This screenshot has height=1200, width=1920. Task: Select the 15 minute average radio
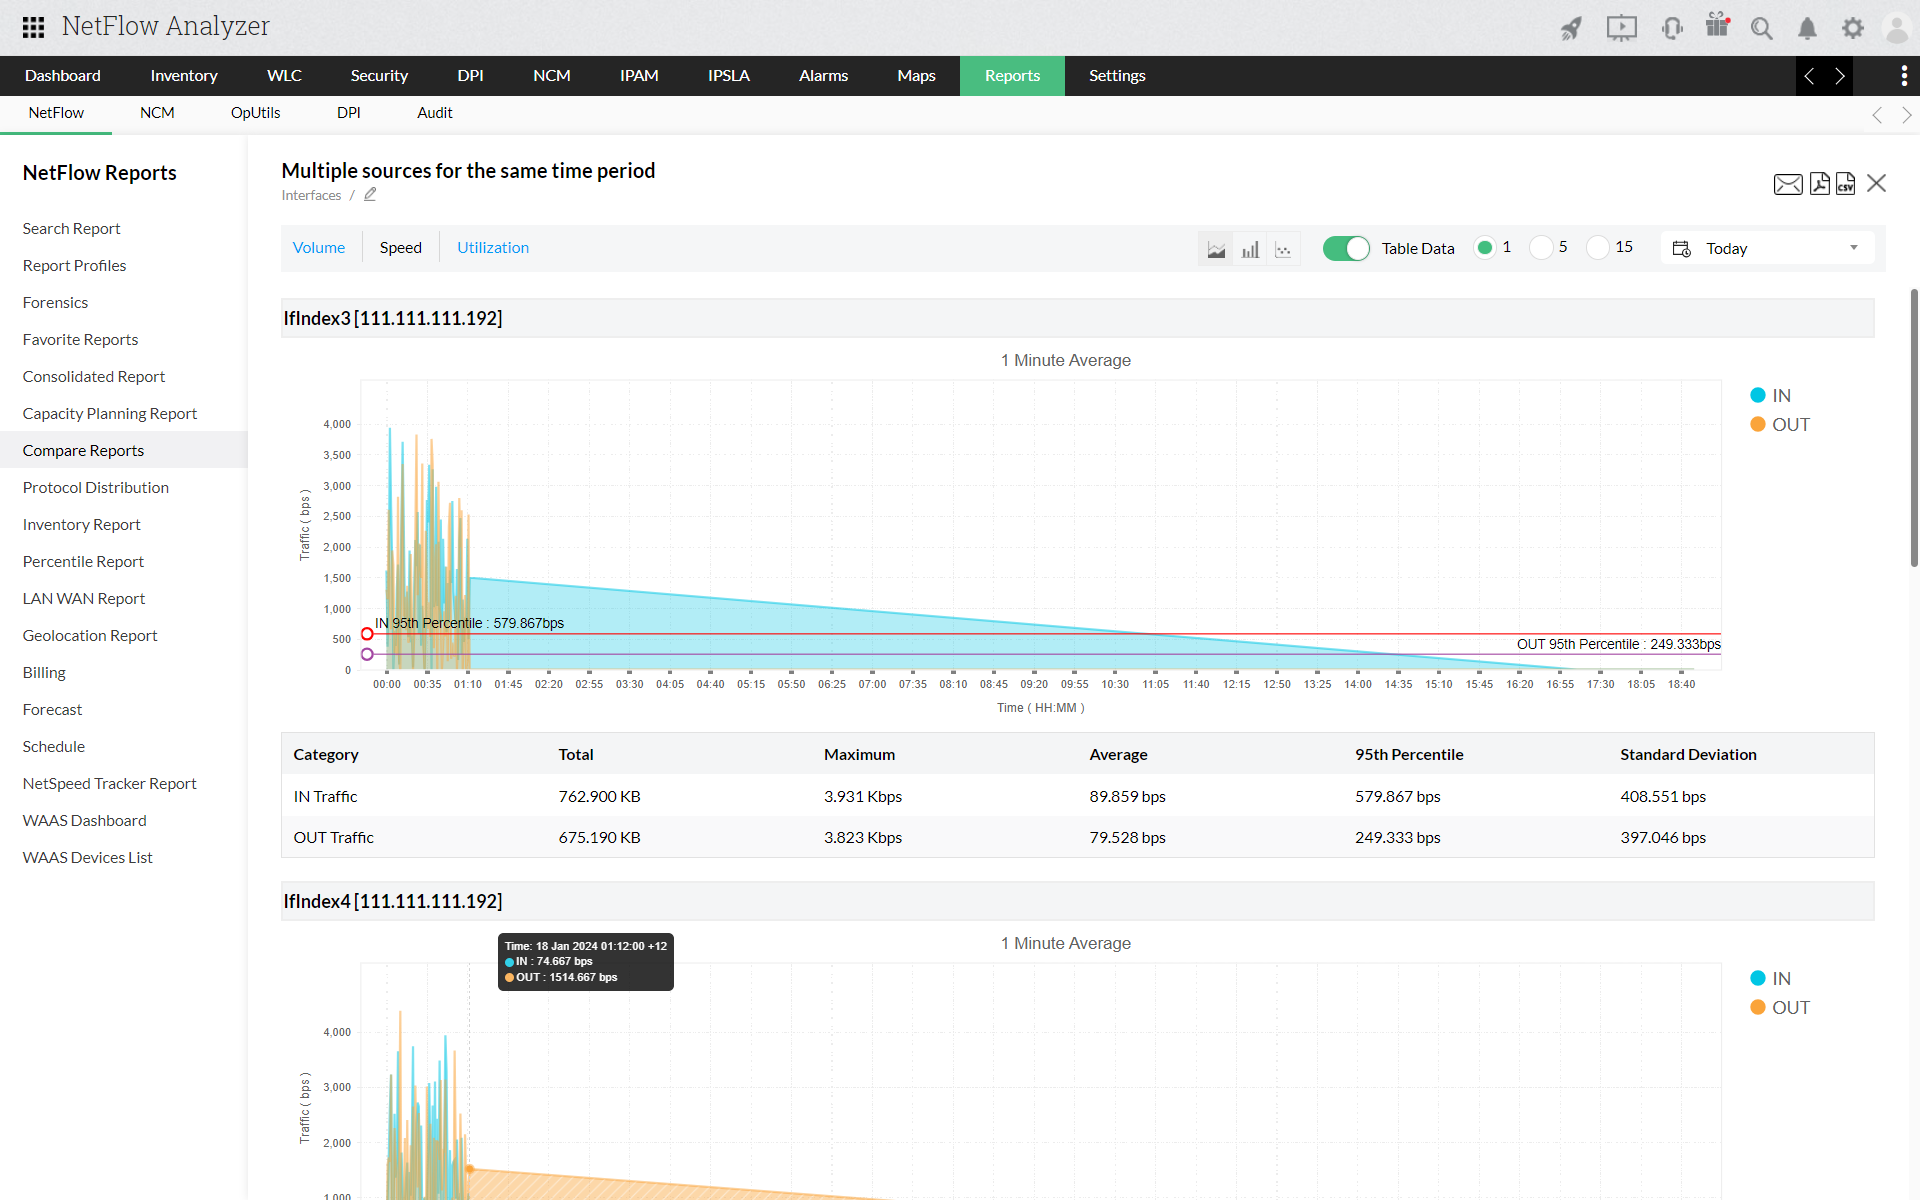(x=1598, y=248)
